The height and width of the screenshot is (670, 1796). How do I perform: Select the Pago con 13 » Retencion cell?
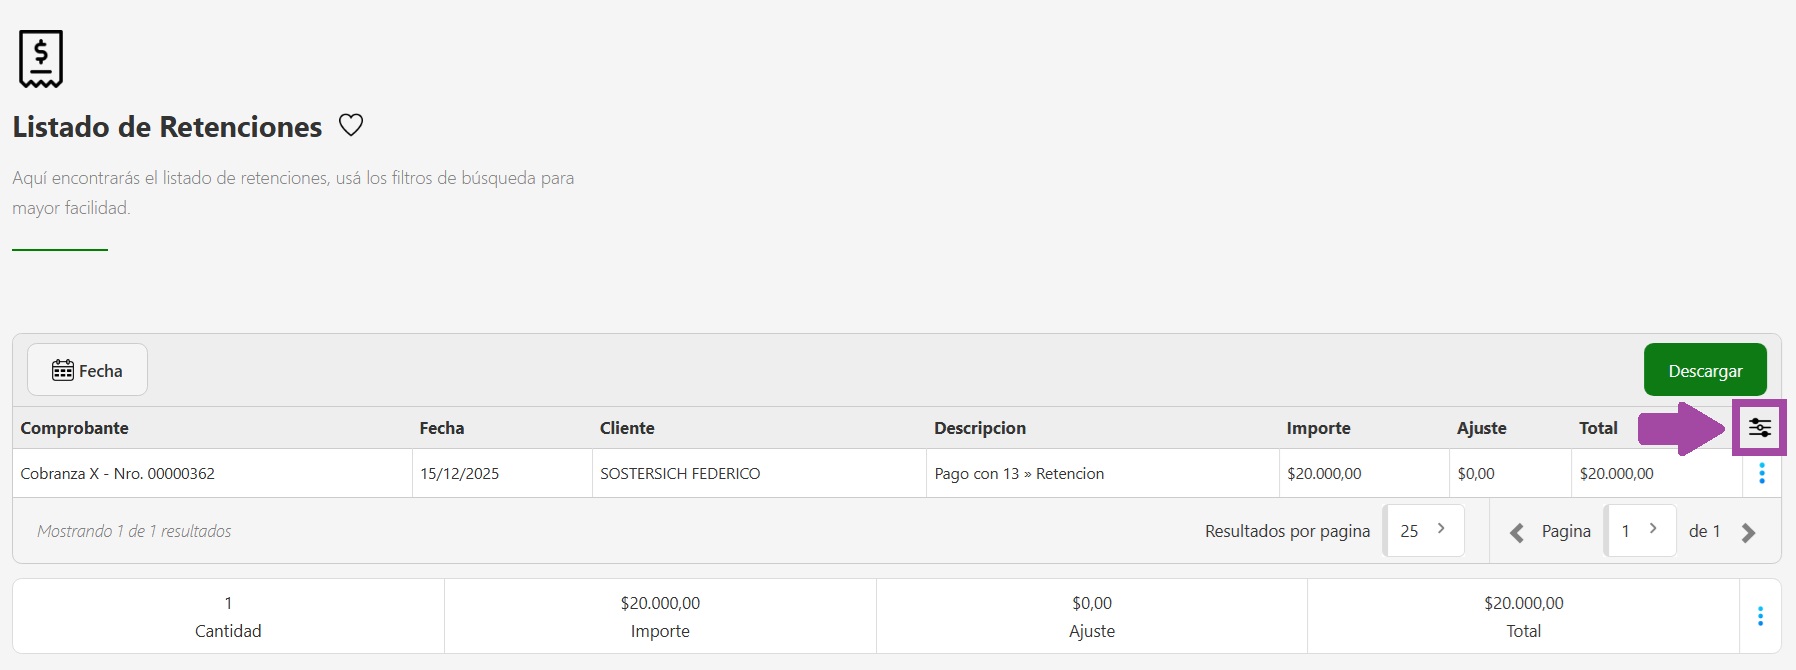click(x=1019, y=474)
